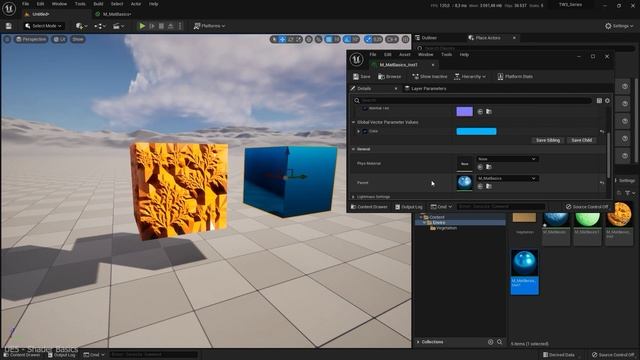Toggle surface snapping in viewport toolbar

tap(318, 39)
